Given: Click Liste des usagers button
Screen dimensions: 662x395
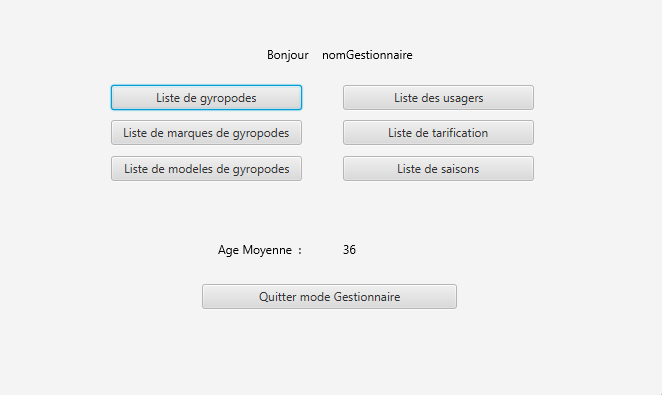Looking at the screenshot, I should coord(438,97).
